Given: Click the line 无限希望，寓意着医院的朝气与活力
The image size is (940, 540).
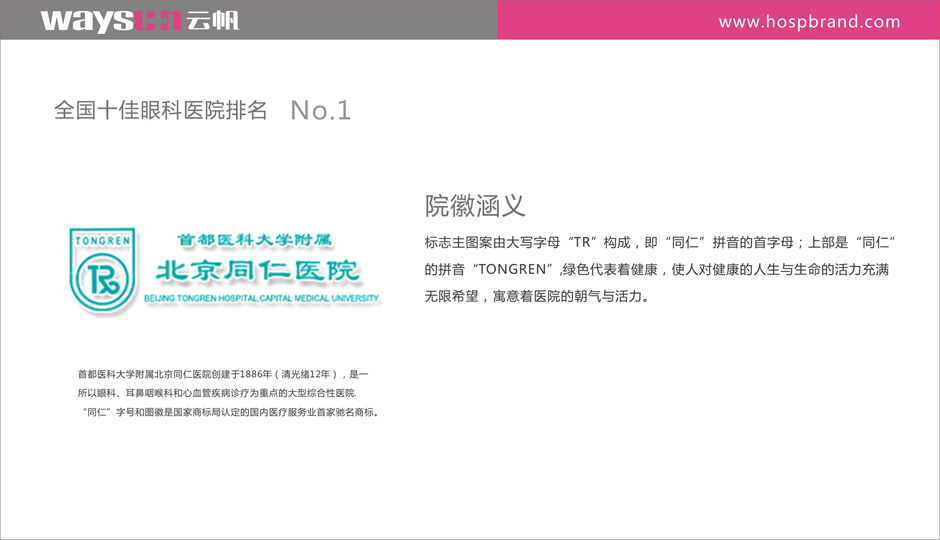Looking at the screenshot, I should pos(537,297).
